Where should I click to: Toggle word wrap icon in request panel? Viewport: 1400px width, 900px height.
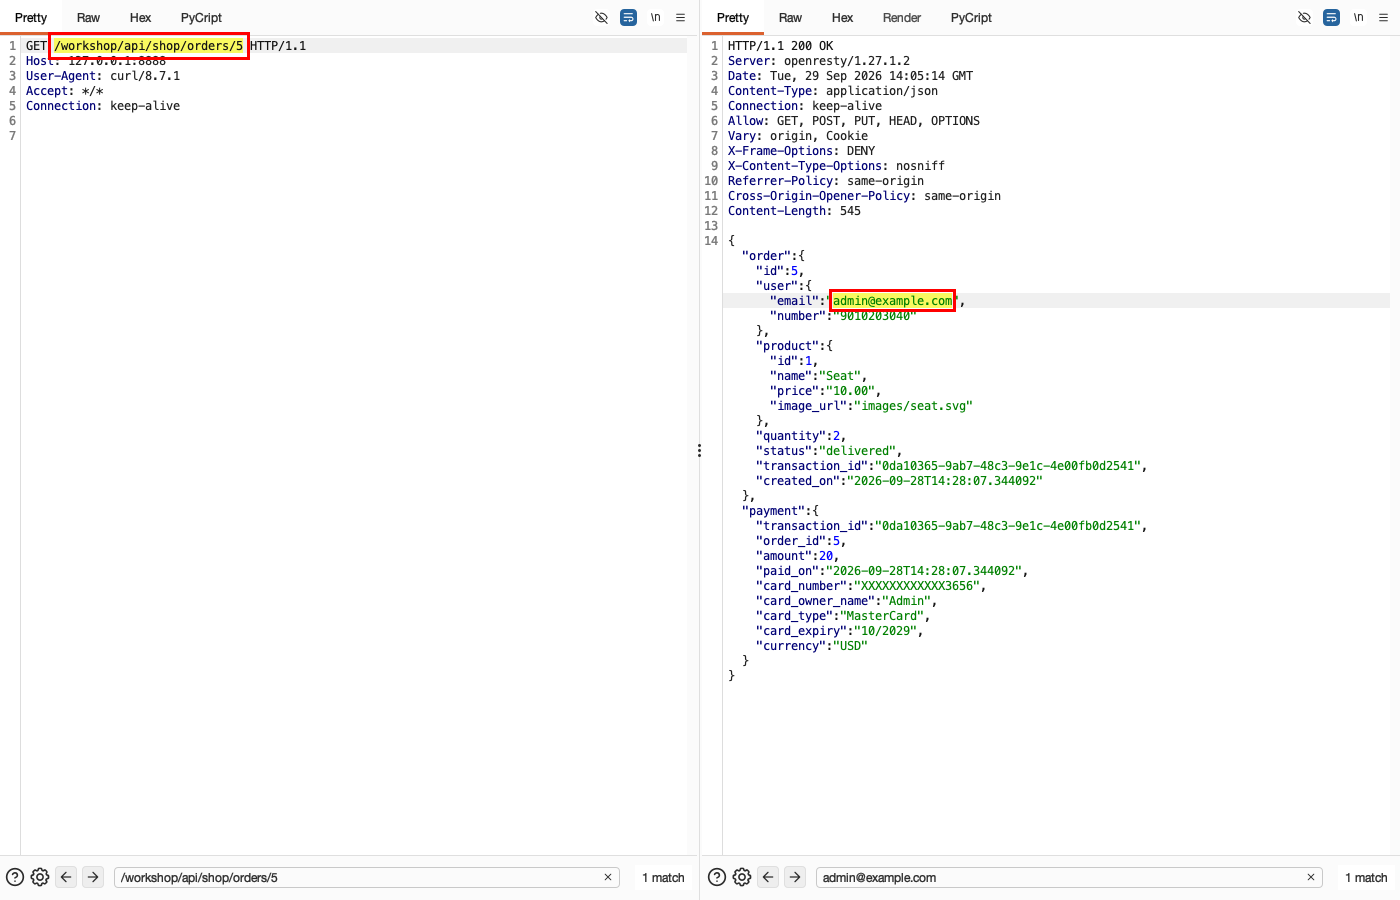pyautogui.click(x=628, y=17)
